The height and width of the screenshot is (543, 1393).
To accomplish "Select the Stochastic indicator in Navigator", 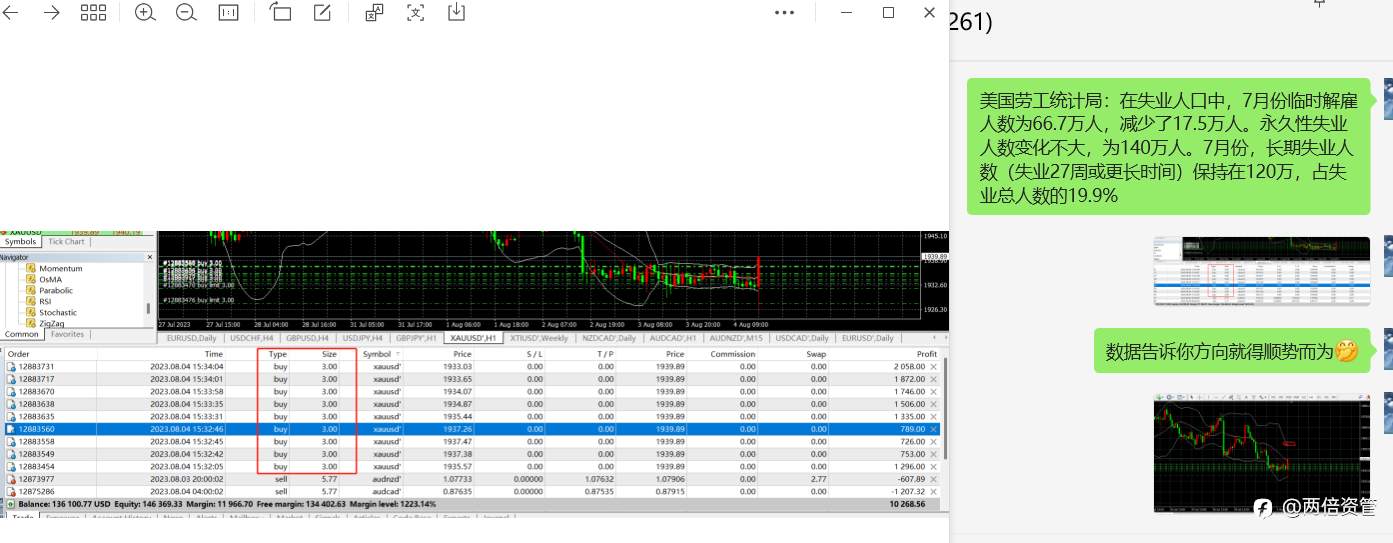I will coord(58,312).
